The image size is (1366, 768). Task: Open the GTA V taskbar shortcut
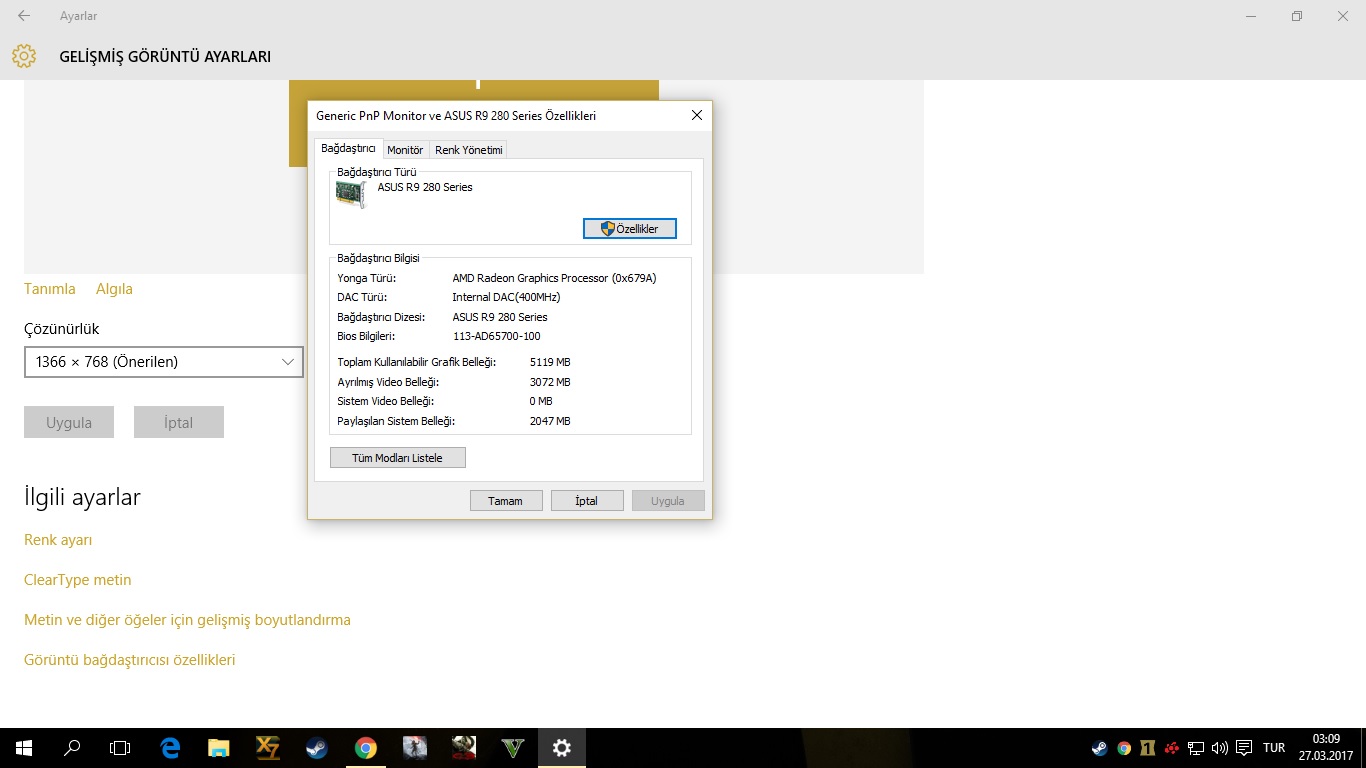513,747
